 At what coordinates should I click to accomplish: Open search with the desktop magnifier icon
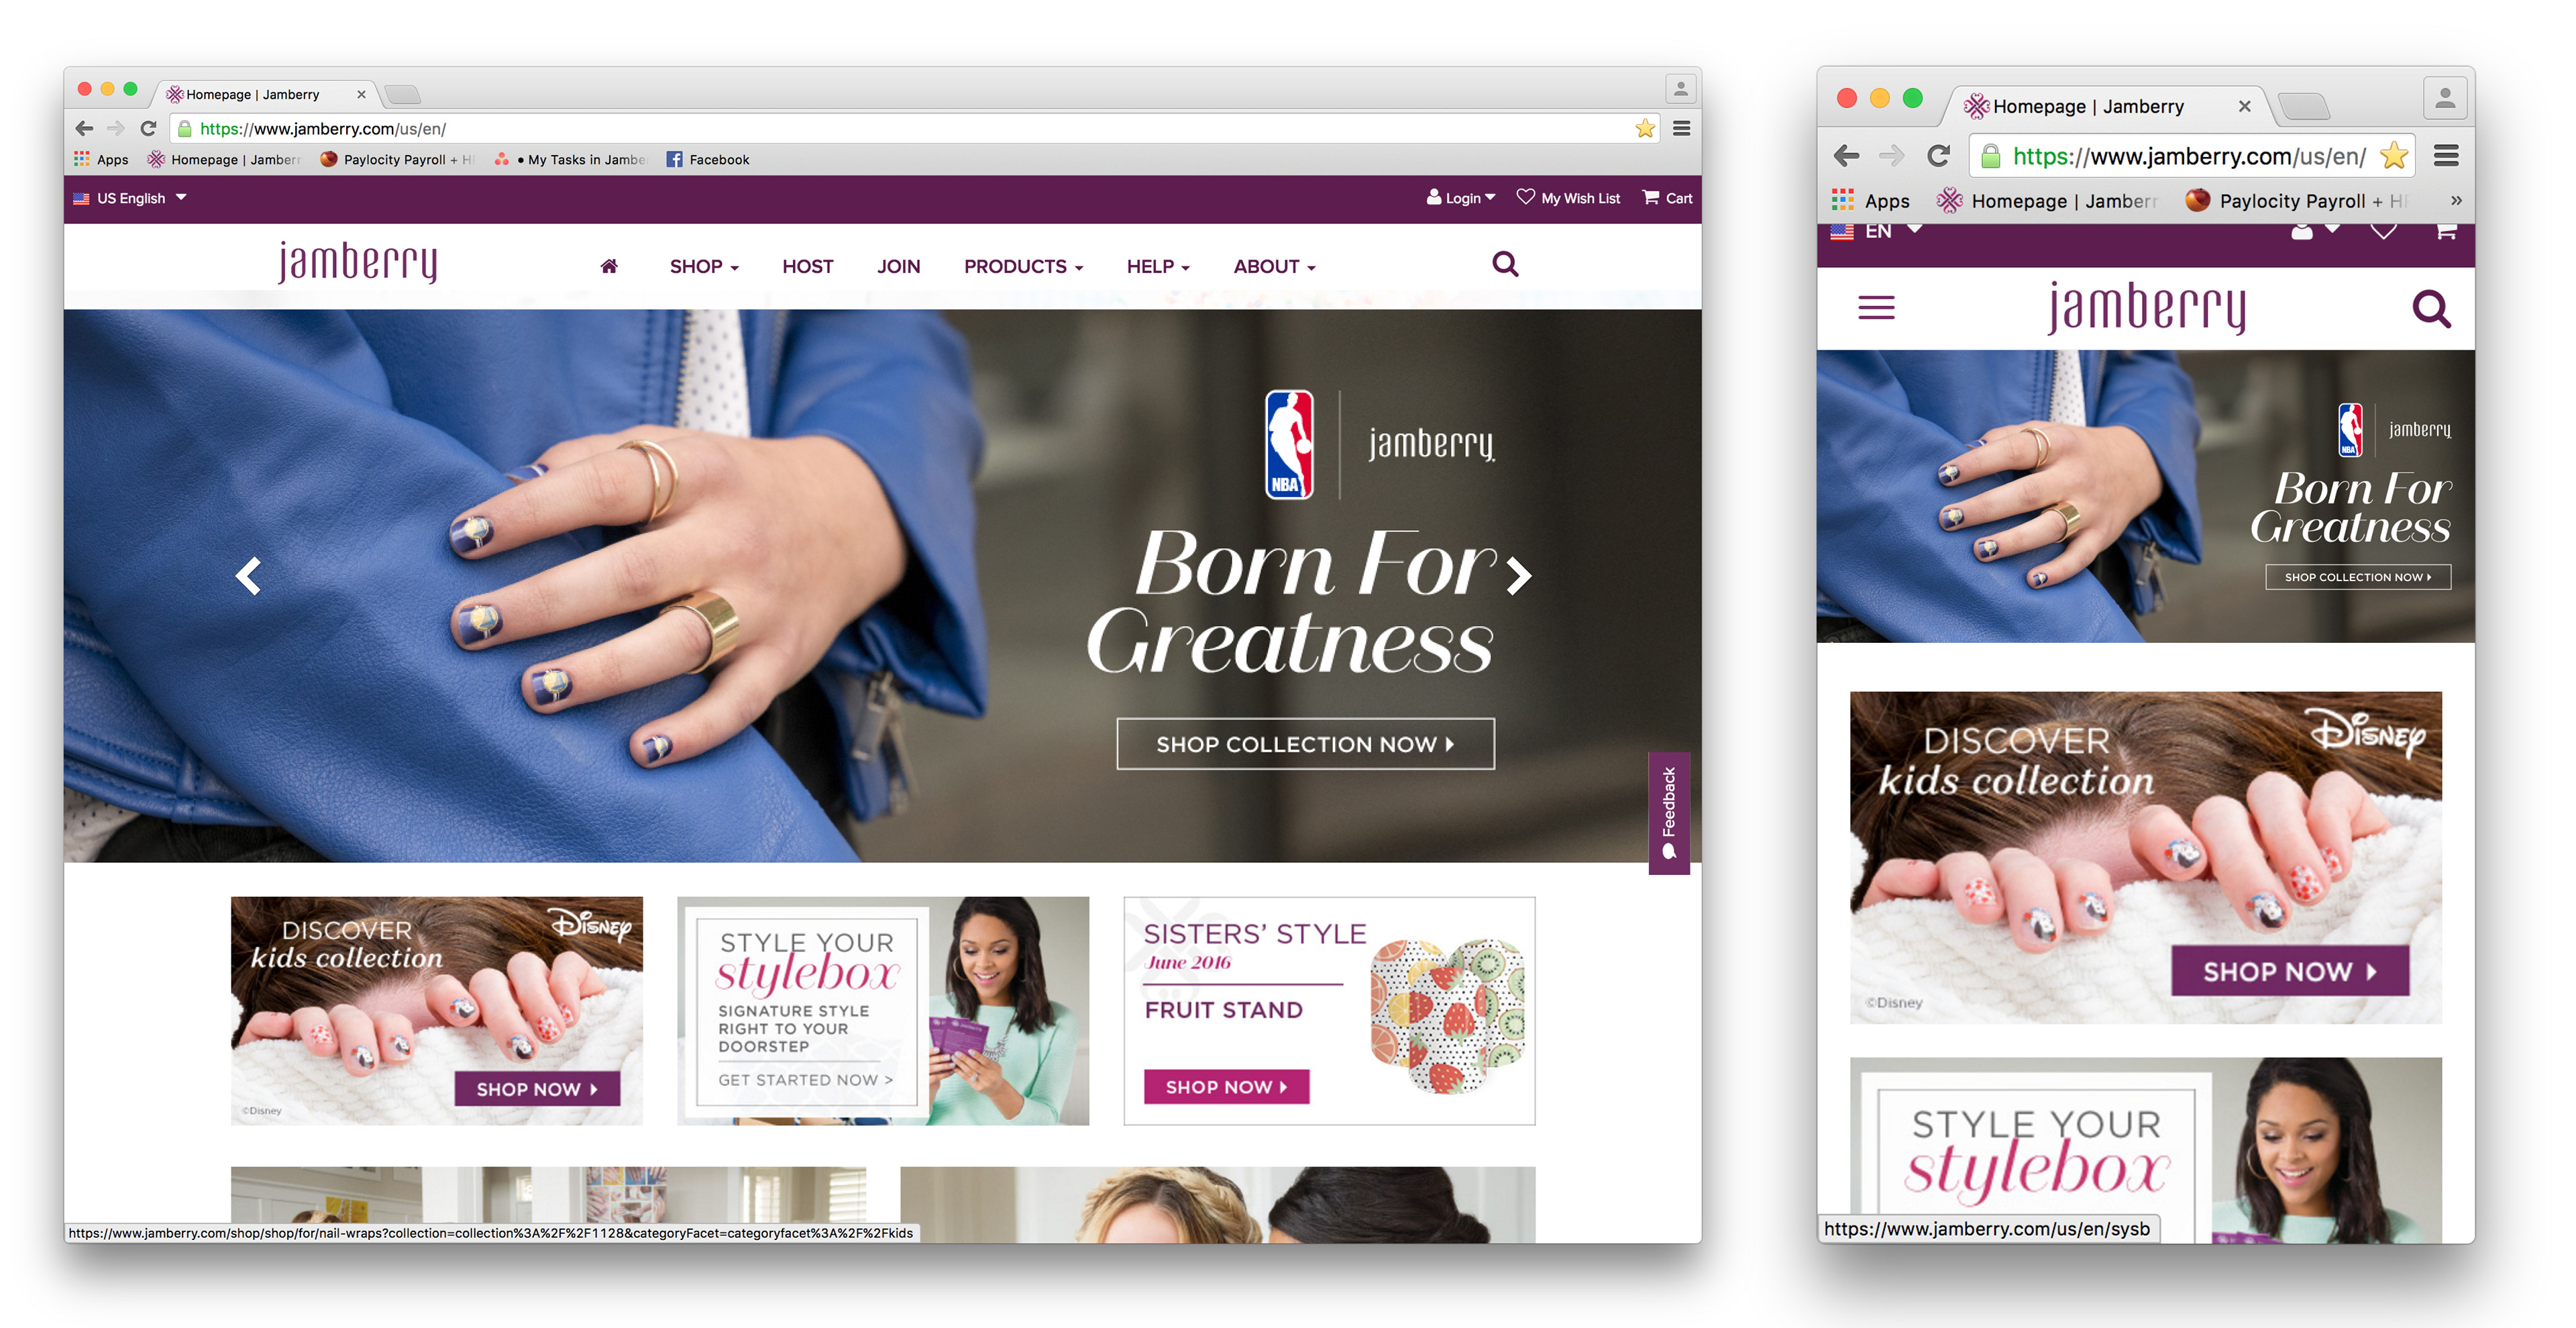1505,264
